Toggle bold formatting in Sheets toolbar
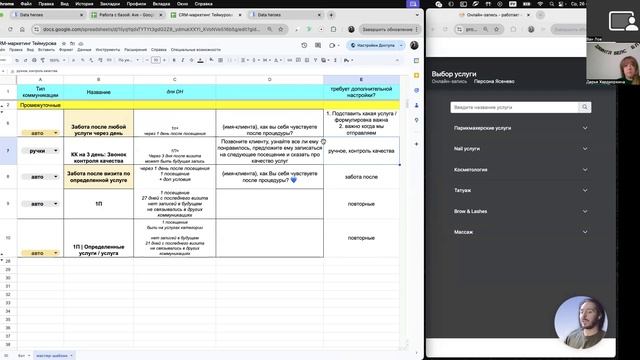The image size is (640, 360). 174,60
